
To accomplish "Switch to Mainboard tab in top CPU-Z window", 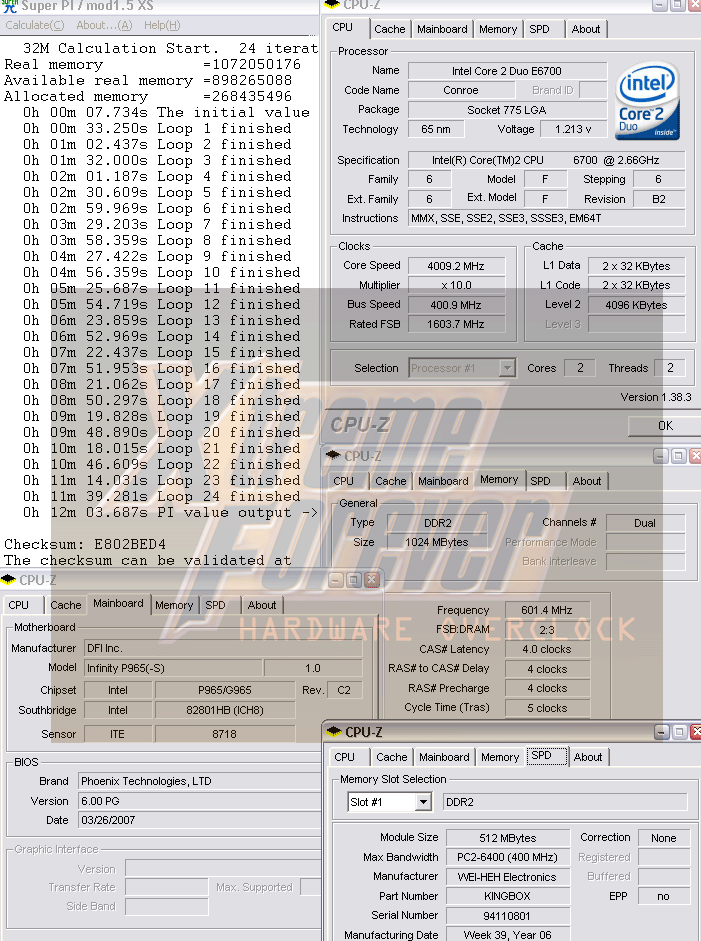I will (x=442, y=29).
